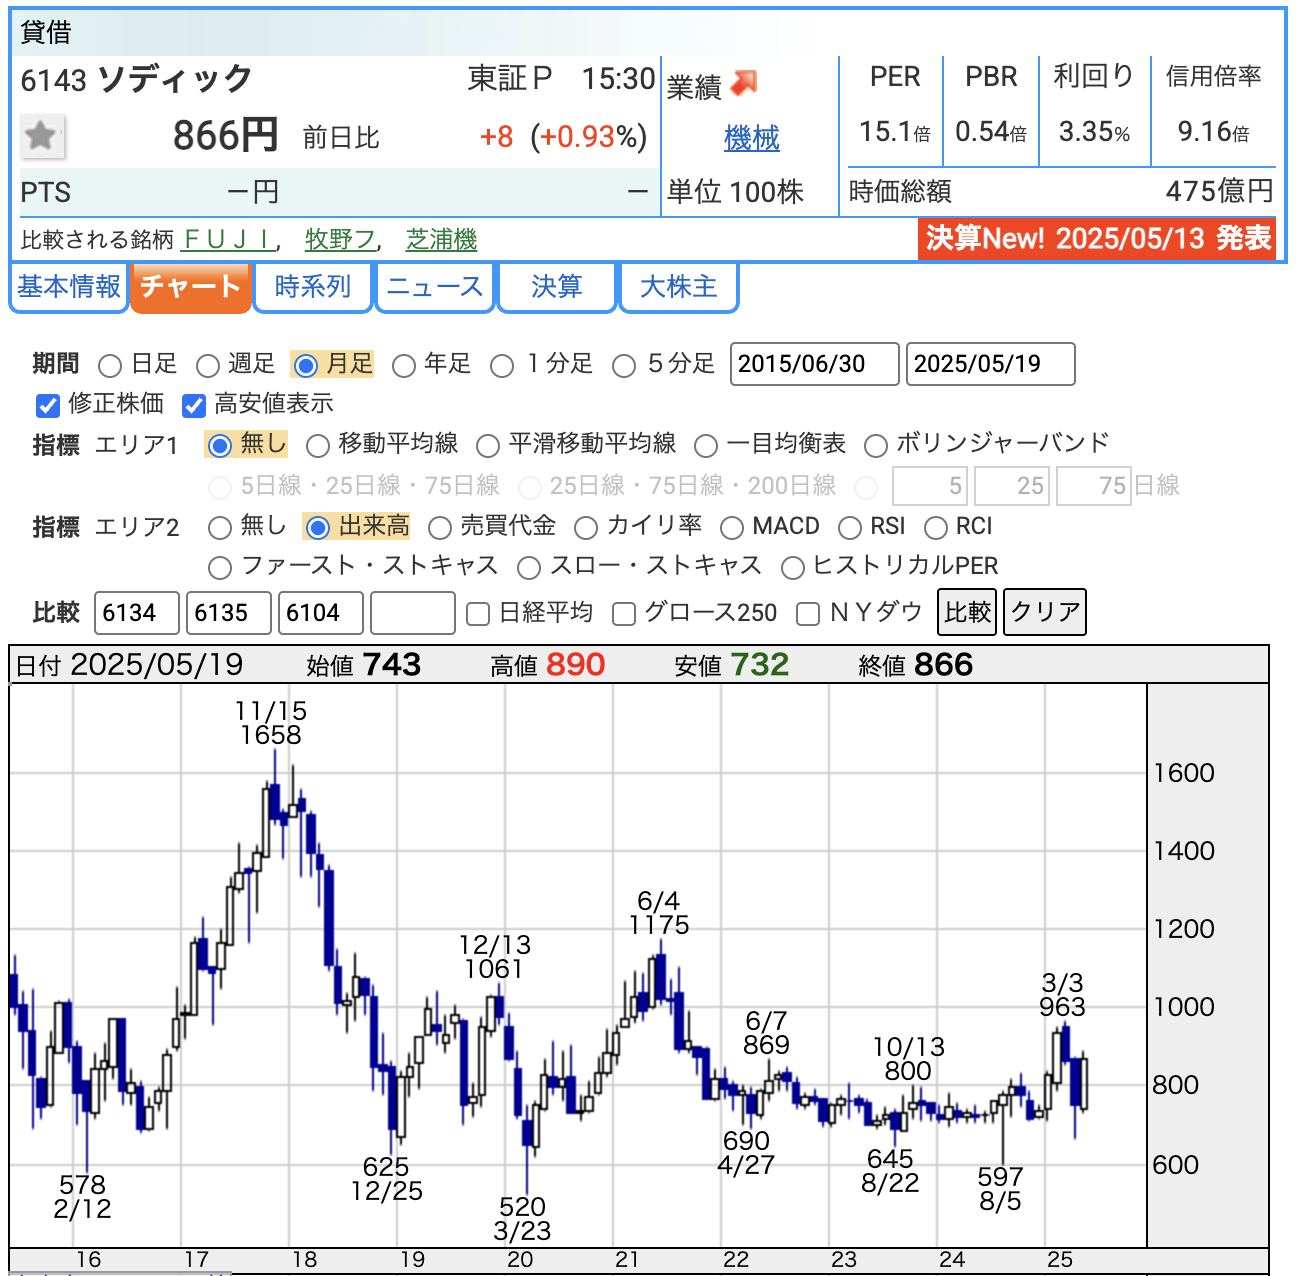Viewport: 1298px width, 1276px height.
Task: Select 1分足 period radio button
Action: pos(503,366)
